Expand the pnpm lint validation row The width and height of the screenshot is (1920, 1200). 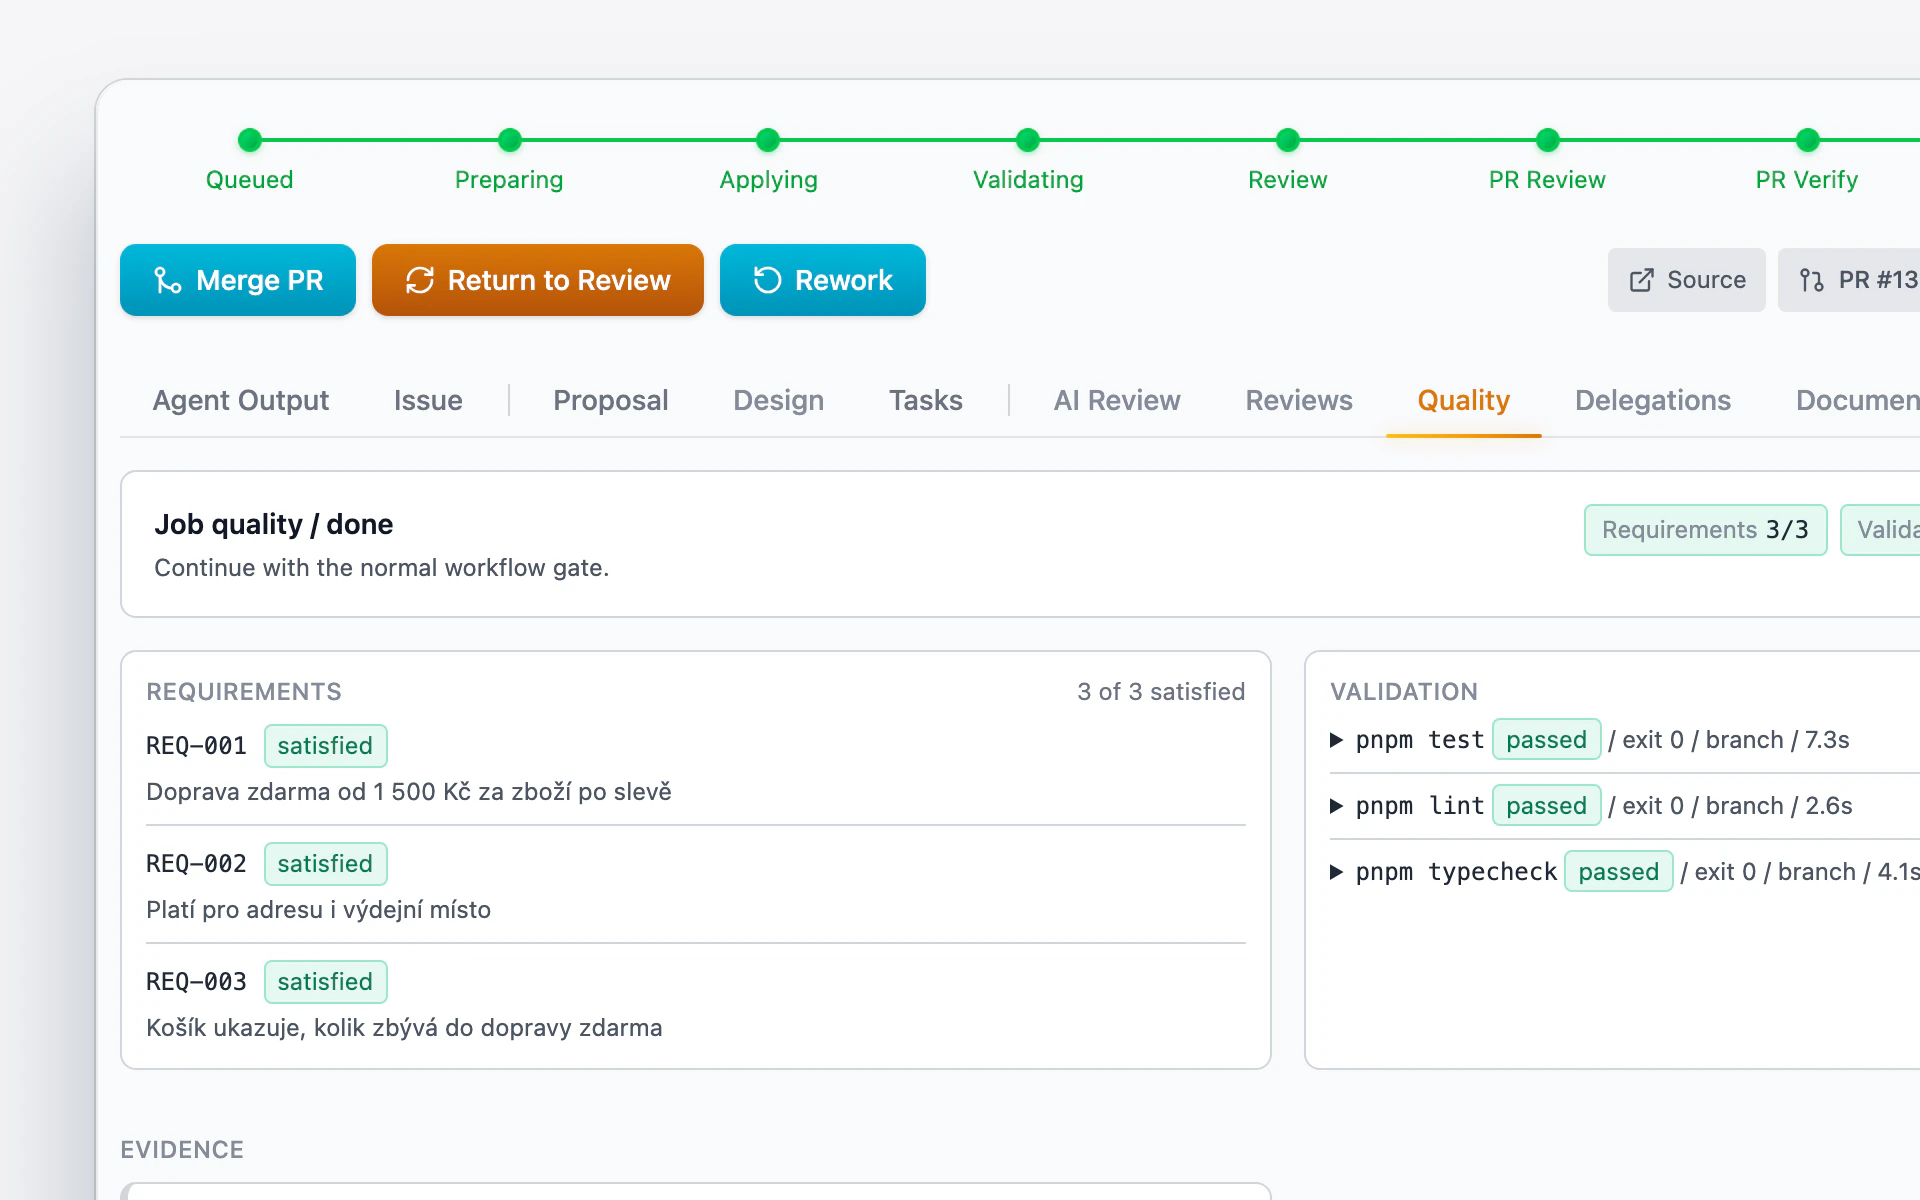point(1336,806)
